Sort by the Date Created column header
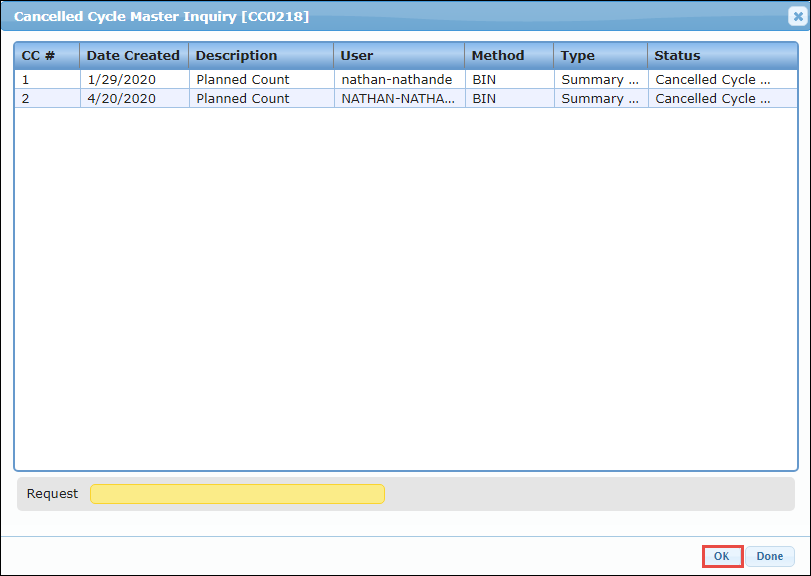 click(x=133, y=56)
